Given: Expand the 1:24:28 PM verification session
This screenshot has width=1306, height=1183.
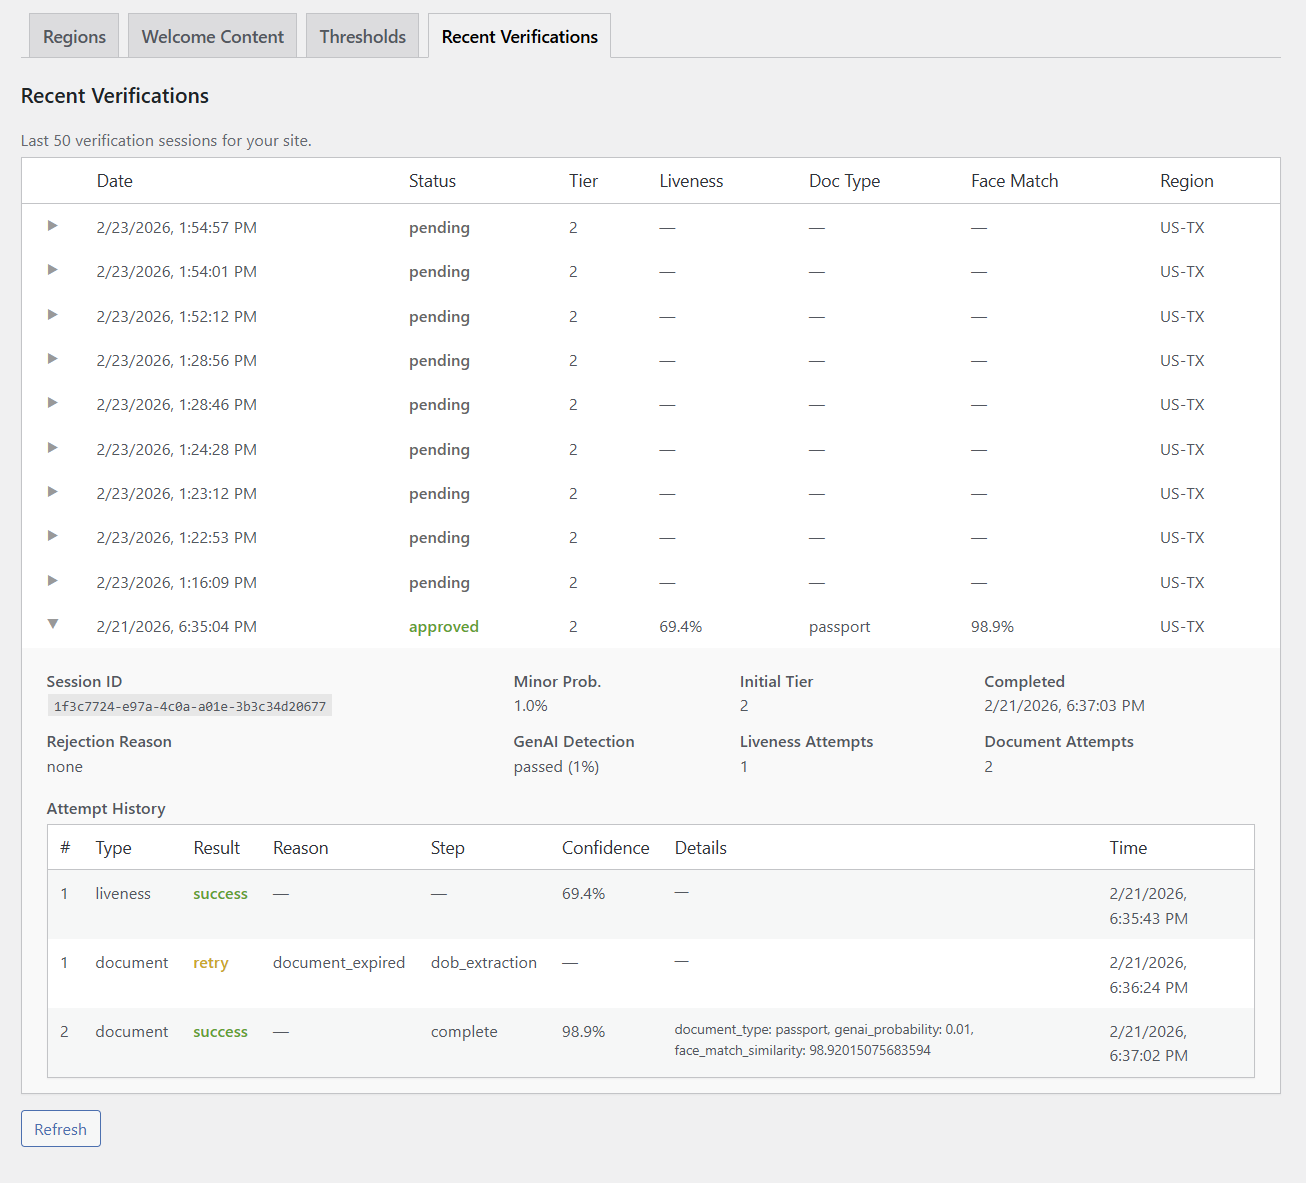Looking at the screenshot, I should tap(53, 449).
